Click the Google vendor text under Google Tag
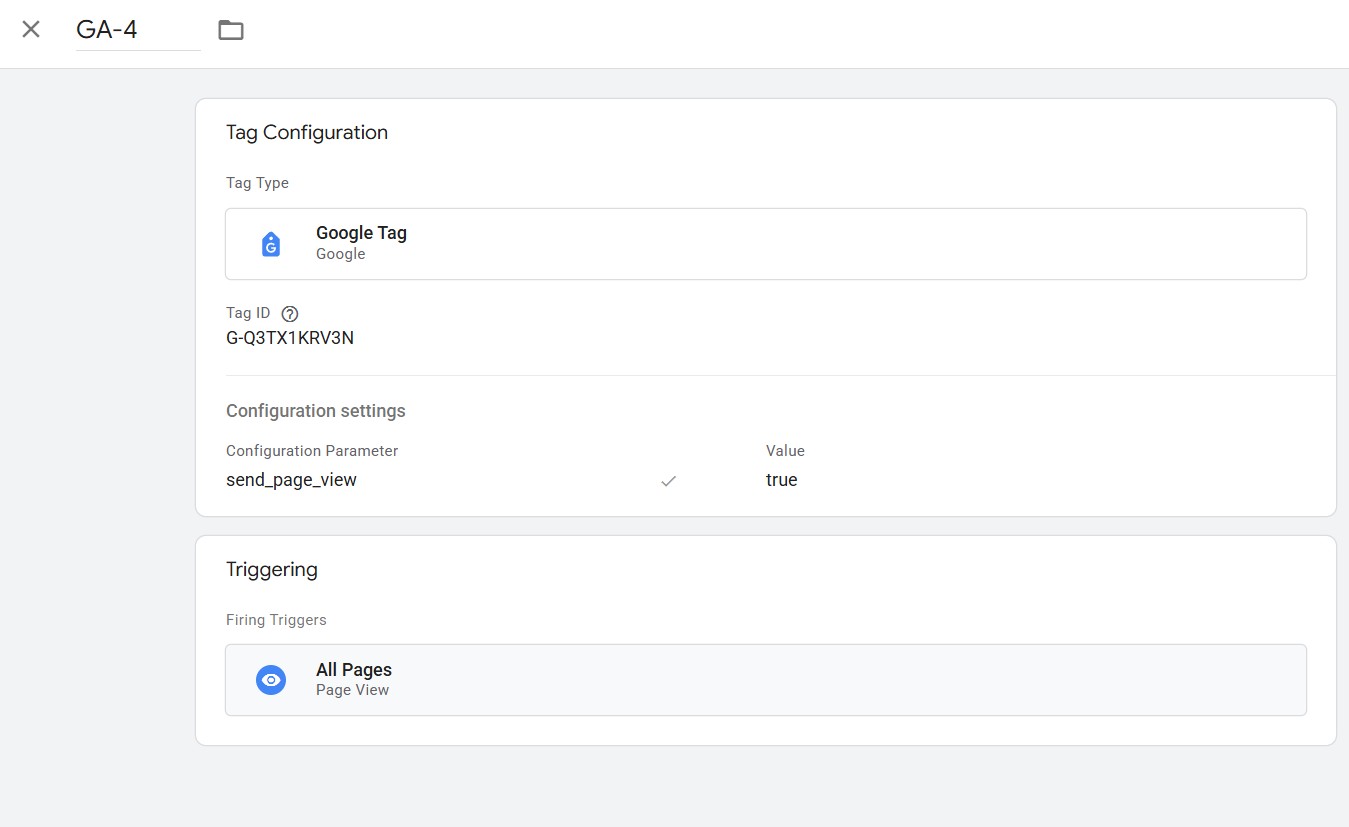The height and width of the screenshot is (827, 1349). click(341, 254)
